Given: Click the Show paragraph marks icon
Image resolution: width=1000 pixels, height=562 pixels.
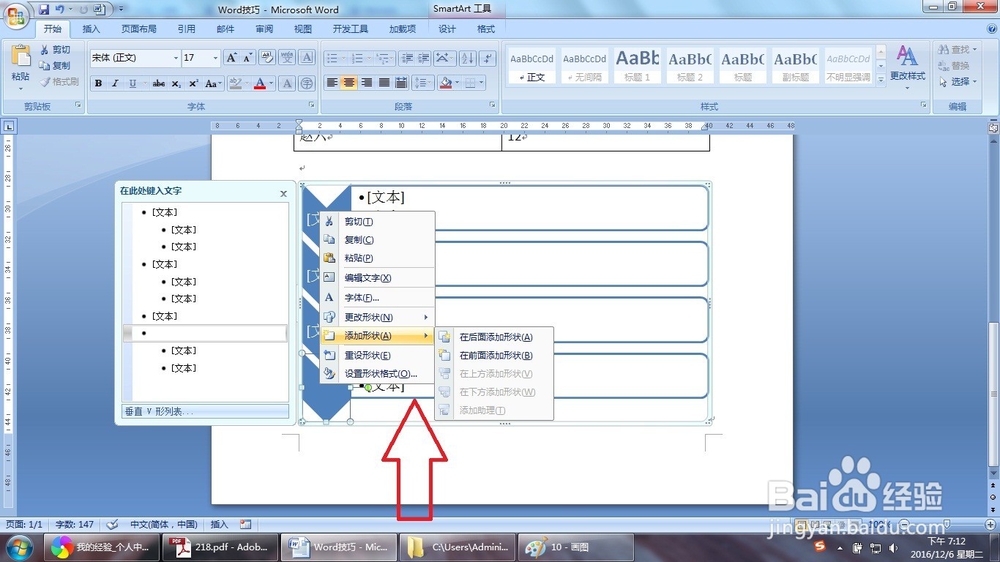Looking at the screenshot, I should [488, 58].
